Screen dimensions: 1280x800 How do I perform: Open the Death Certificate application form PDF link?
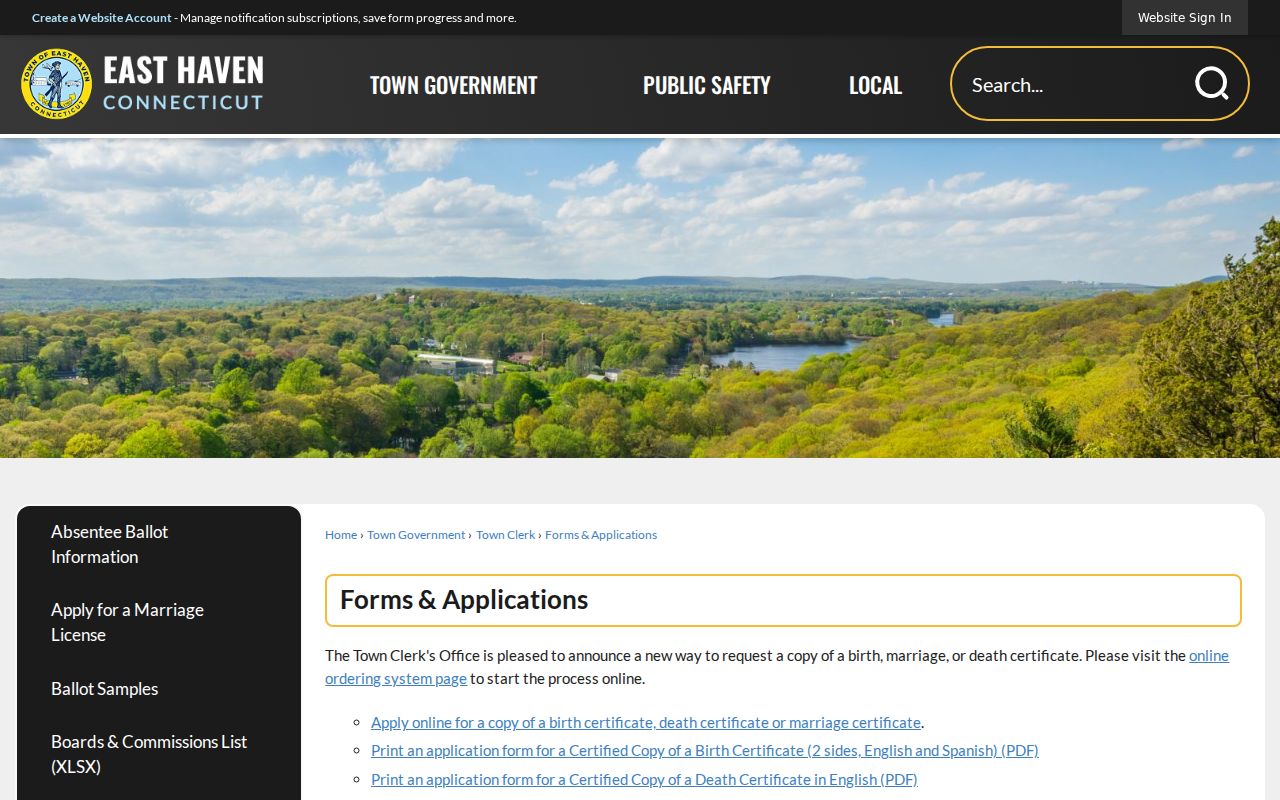pos(644,779)
